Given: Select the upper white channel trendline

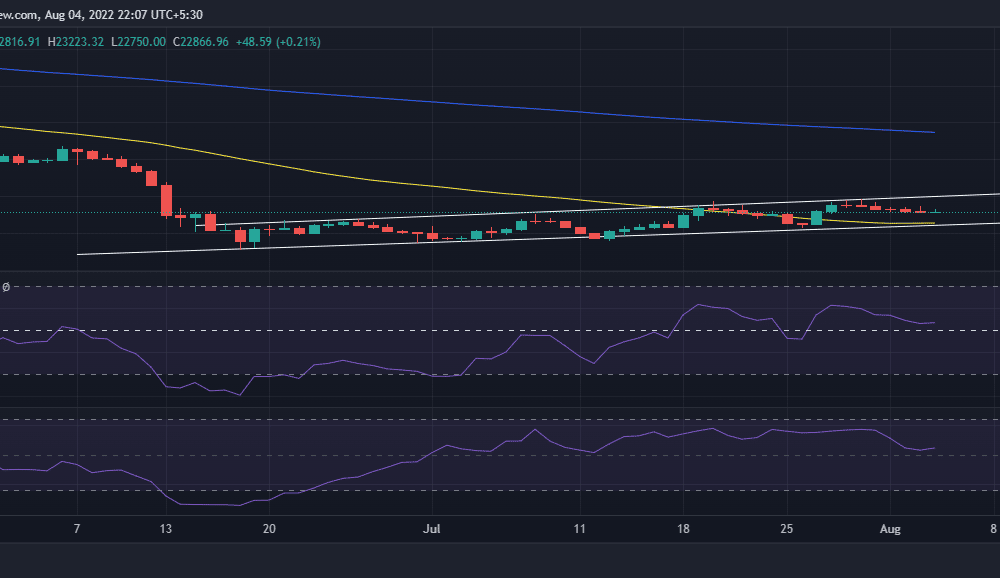Looking at the screenshot, I should [599, 210].
